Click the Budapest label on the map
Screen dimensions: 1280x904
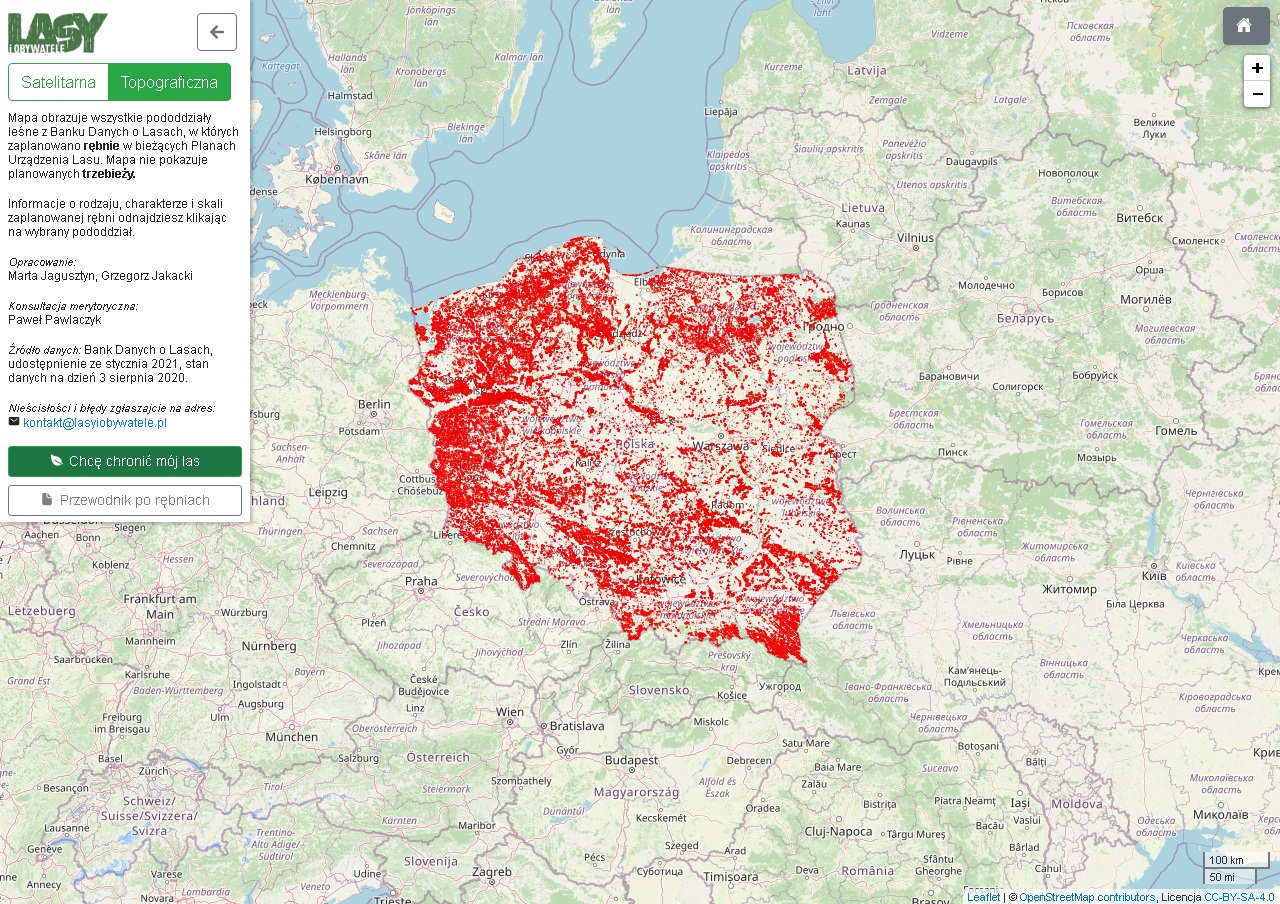629,759
